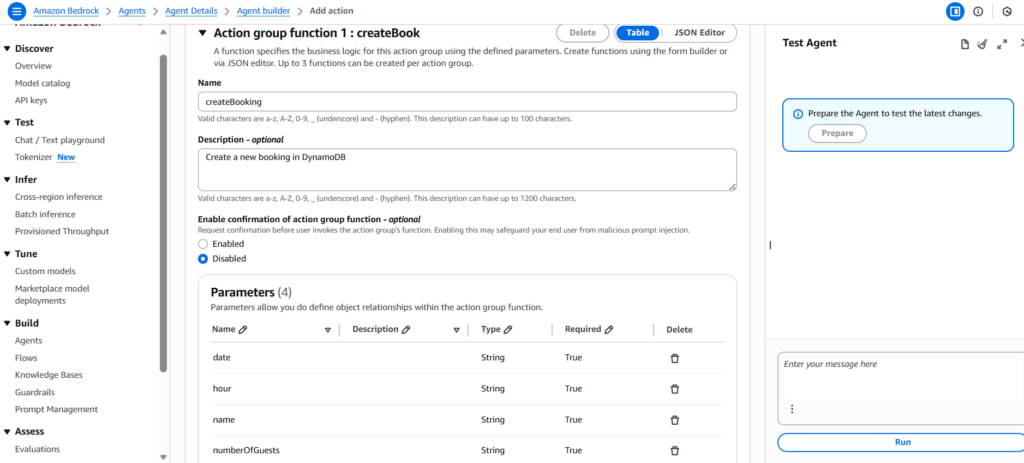
Task: Clear the Test Agent chat with broom icon
Action: [x=982, y=44]
